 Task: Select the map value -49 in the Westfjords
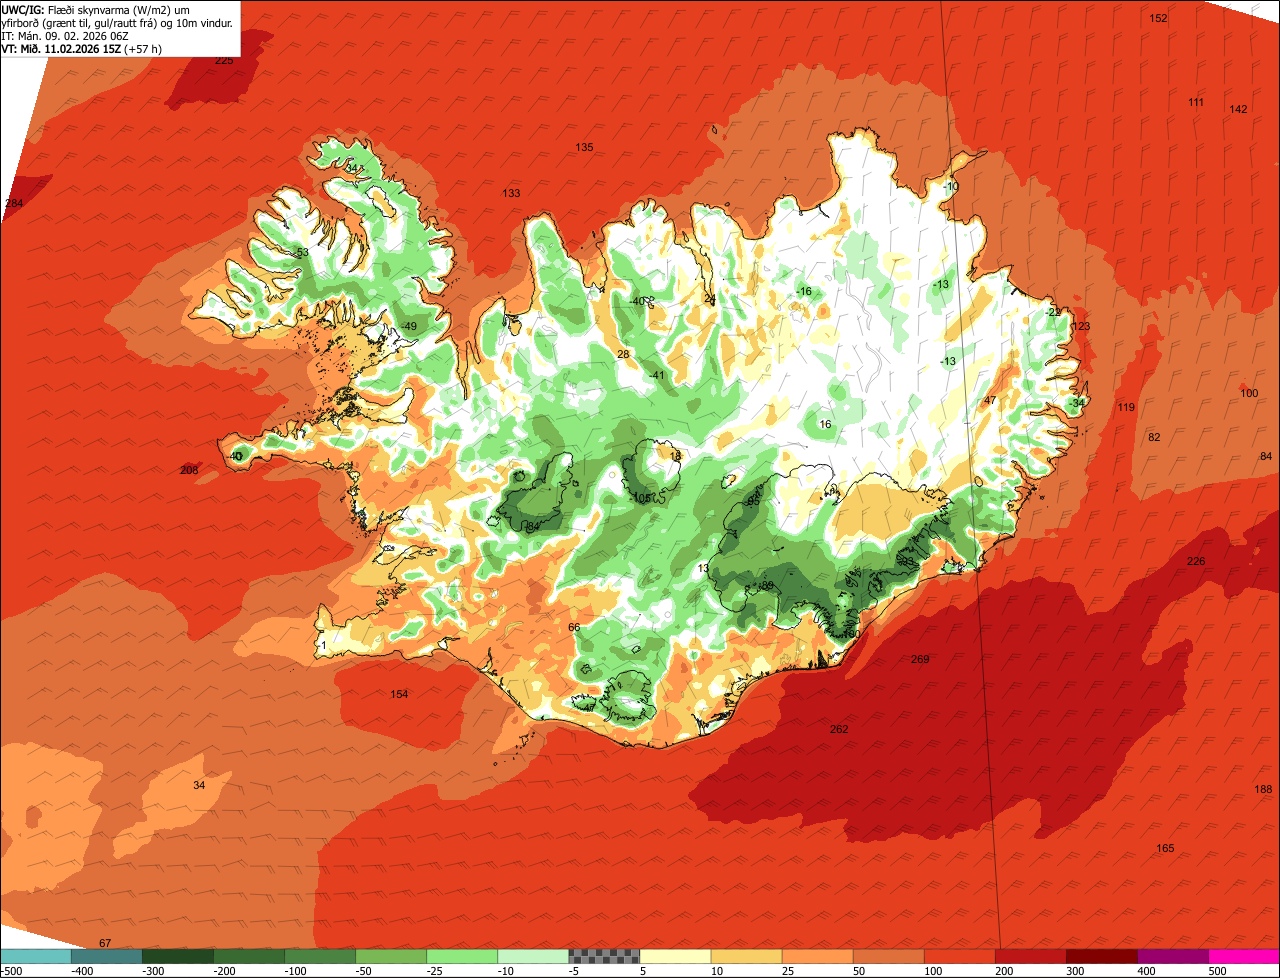408,327
